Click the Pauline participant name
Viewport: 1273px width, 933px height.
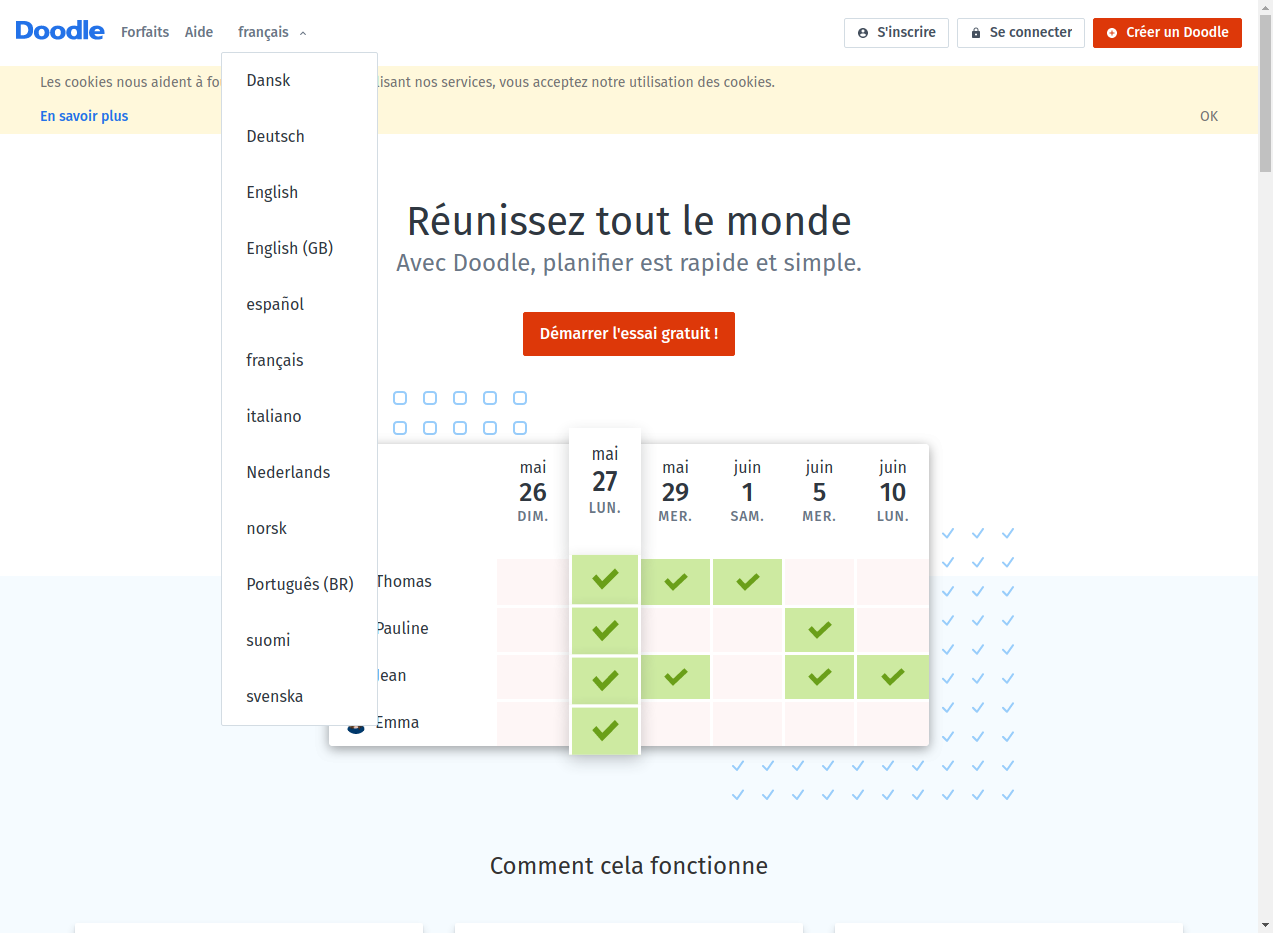pyautogui.click(x=402, y=628)
